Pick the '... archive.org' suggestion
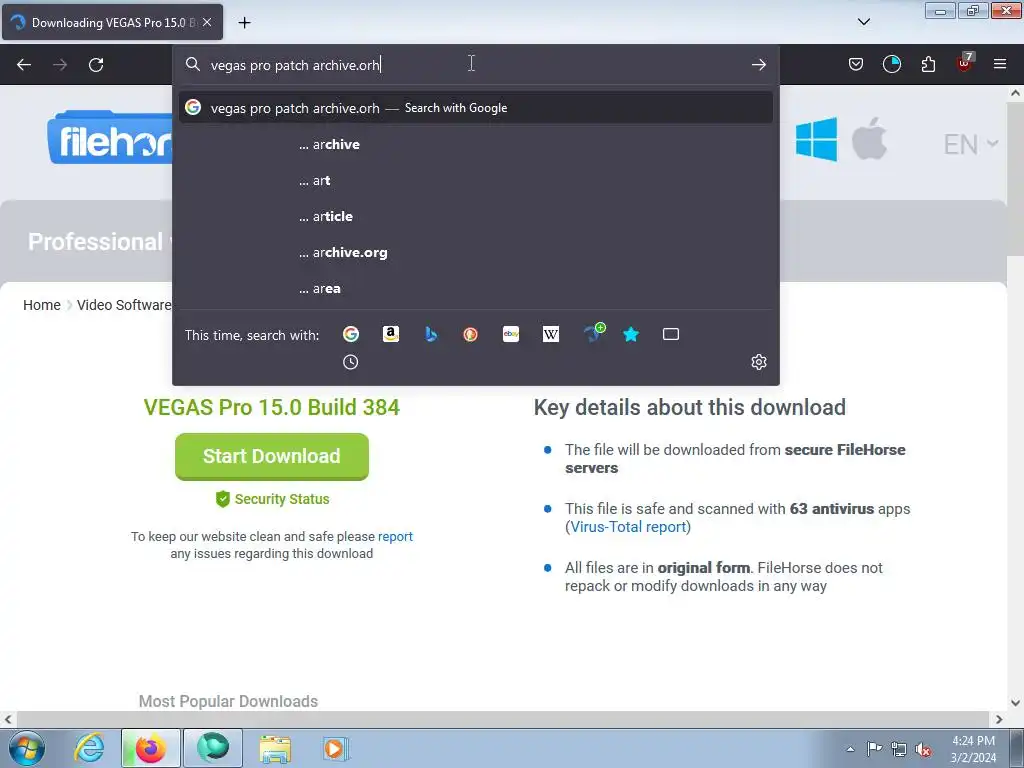This screenshot has width=1024, height=768. (475, 252)
